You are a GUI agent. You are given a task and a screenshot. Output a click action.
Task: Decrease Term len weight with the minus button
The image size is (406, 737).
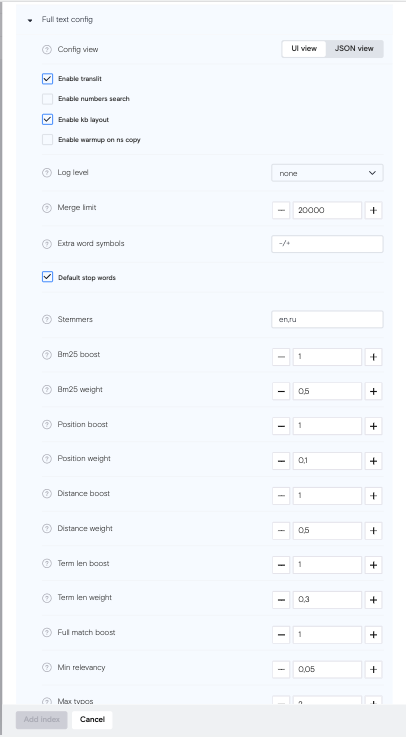click(281, 600)
